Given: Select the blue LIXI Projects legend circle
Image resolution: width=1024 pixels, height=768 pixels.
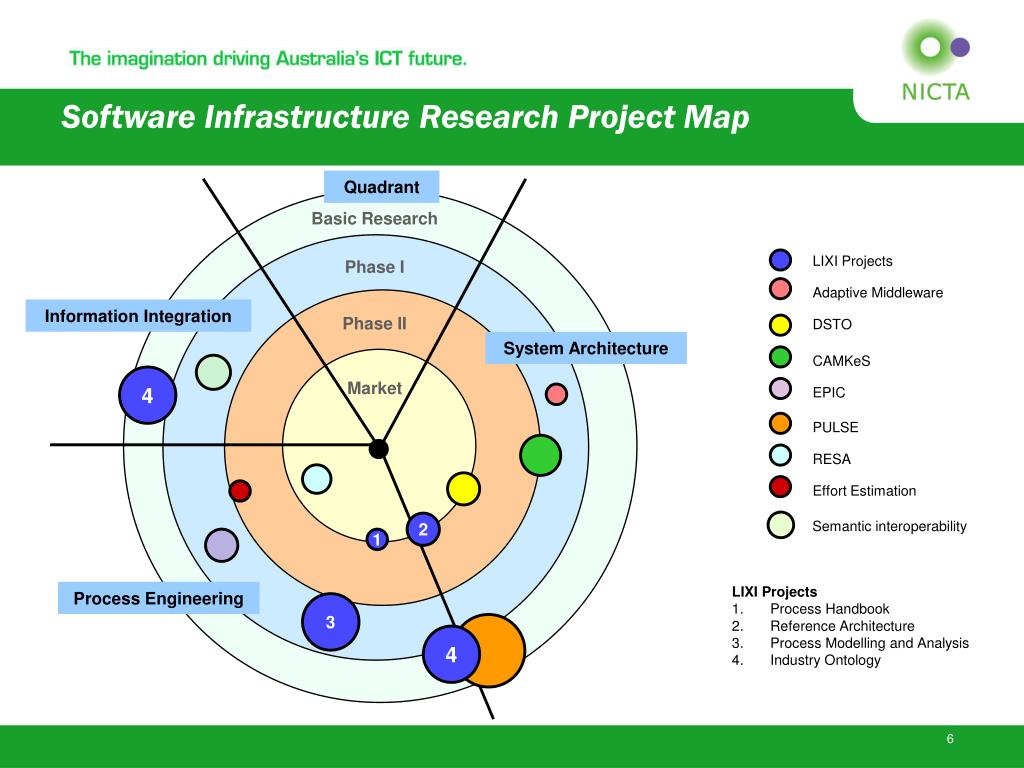Looking at the screenshot, I should tap(780, 260).
